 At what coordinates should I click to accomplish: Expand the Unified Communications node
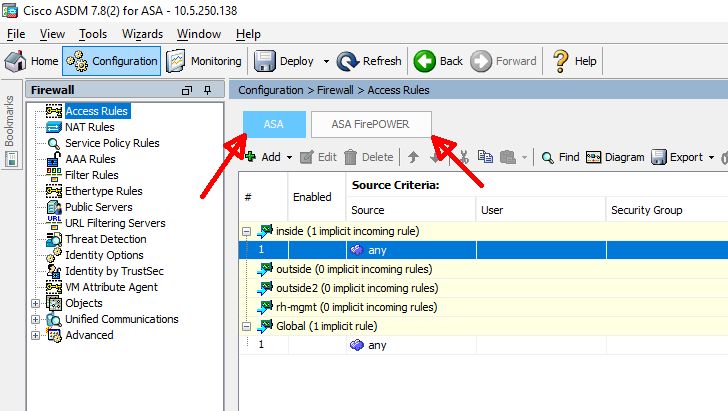(35, 320)
